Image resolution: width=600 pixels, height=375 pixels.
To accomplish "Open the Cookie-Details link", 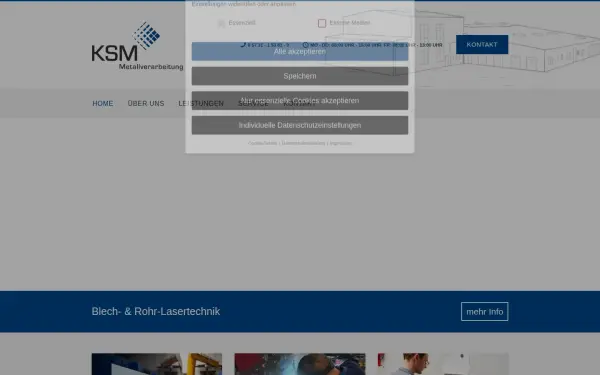I will (x=262, y=143).
